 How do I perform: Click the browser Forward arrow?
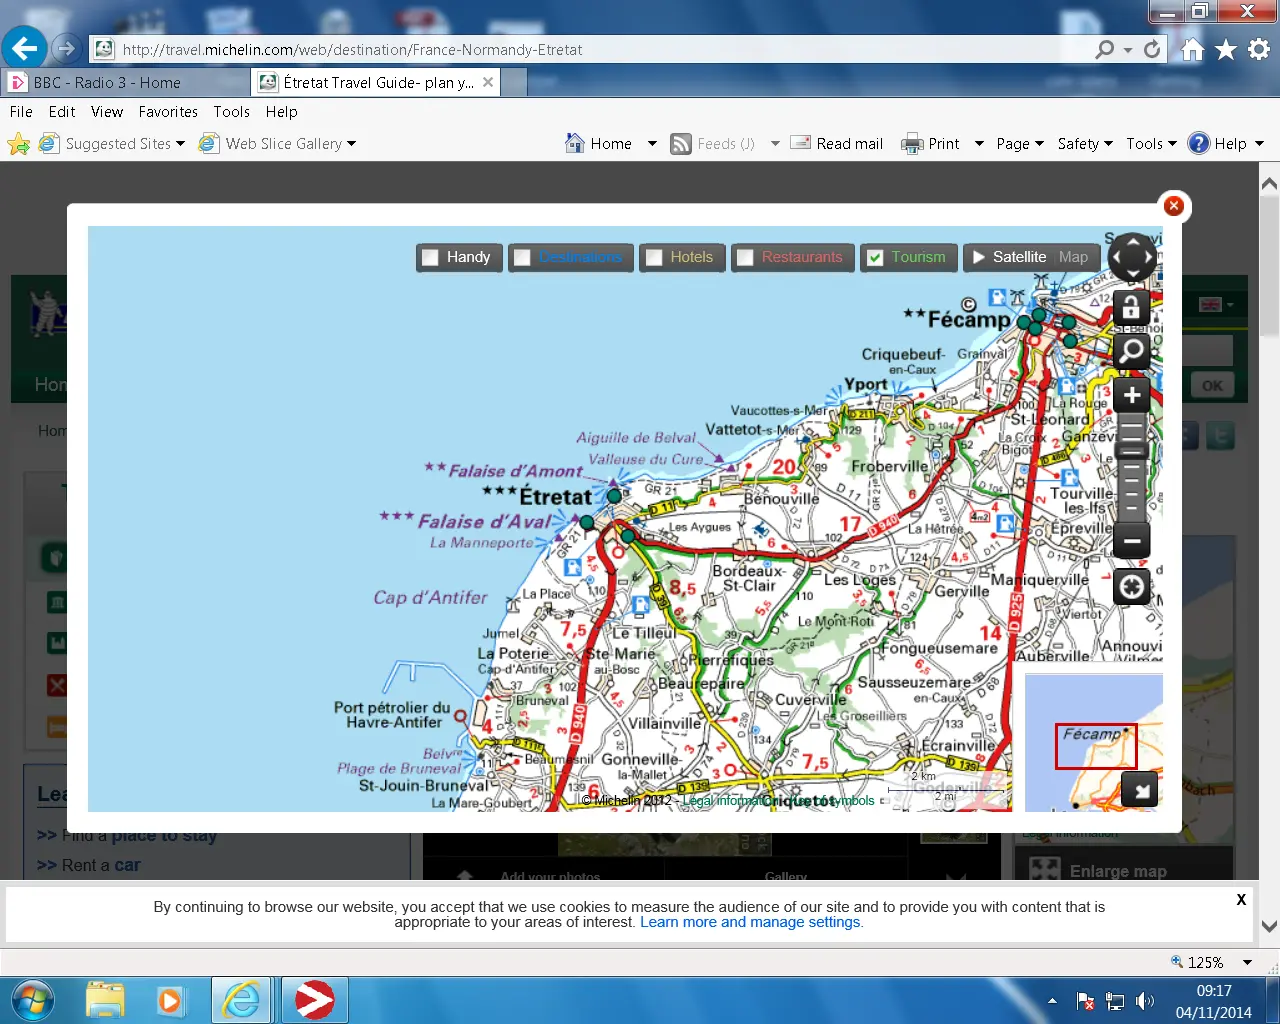[x=65, y=48]
